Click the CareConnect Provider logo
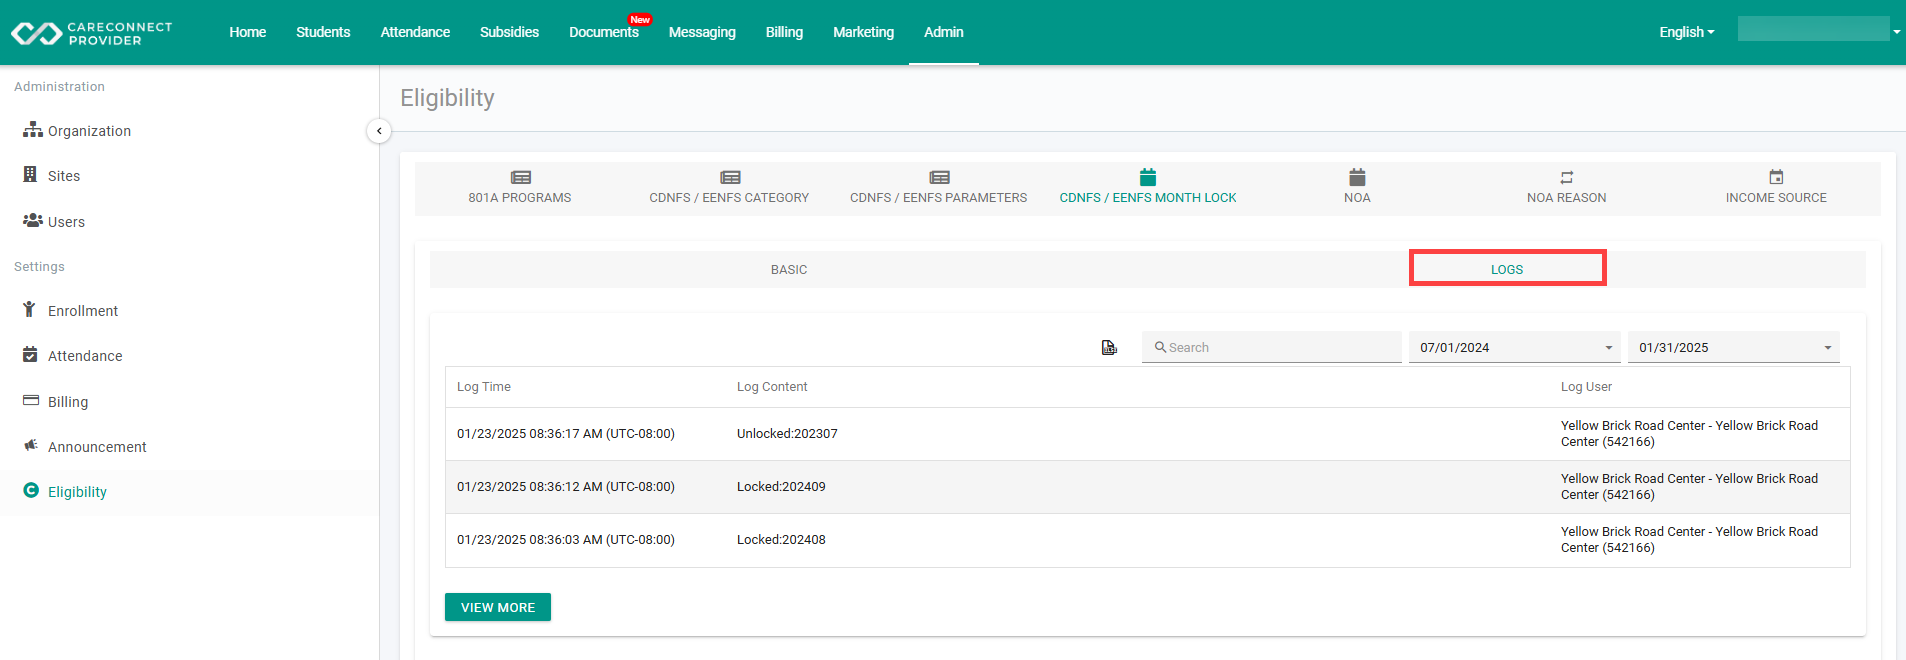The height and width of the screenshot is (660, 1906). pos(92,33)
